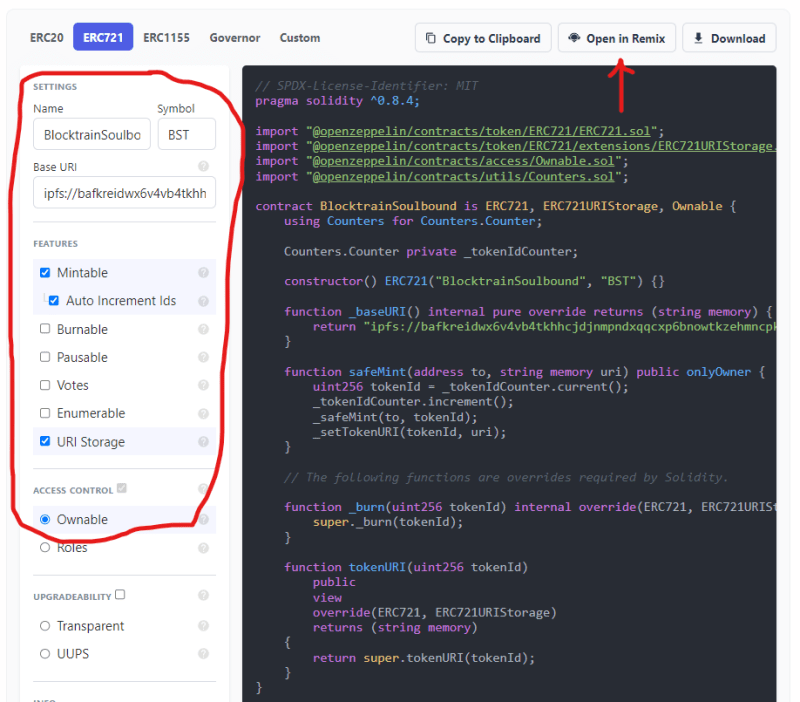Viewport: 800px width, 702px height.
Task: Click the tokenURI function declaration
Action: 406,567
